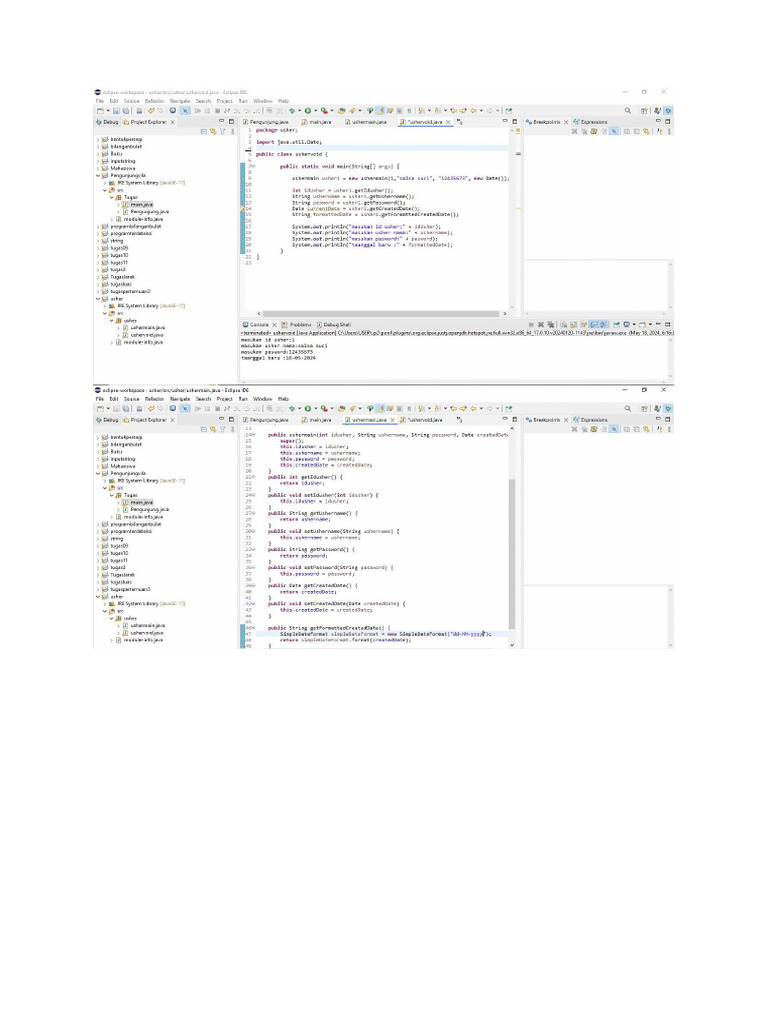Collapse the Pengunjungvila project in the lower Project Explorer
The width and height of the screenshot is (768, 1024).
tap(98, 475)
